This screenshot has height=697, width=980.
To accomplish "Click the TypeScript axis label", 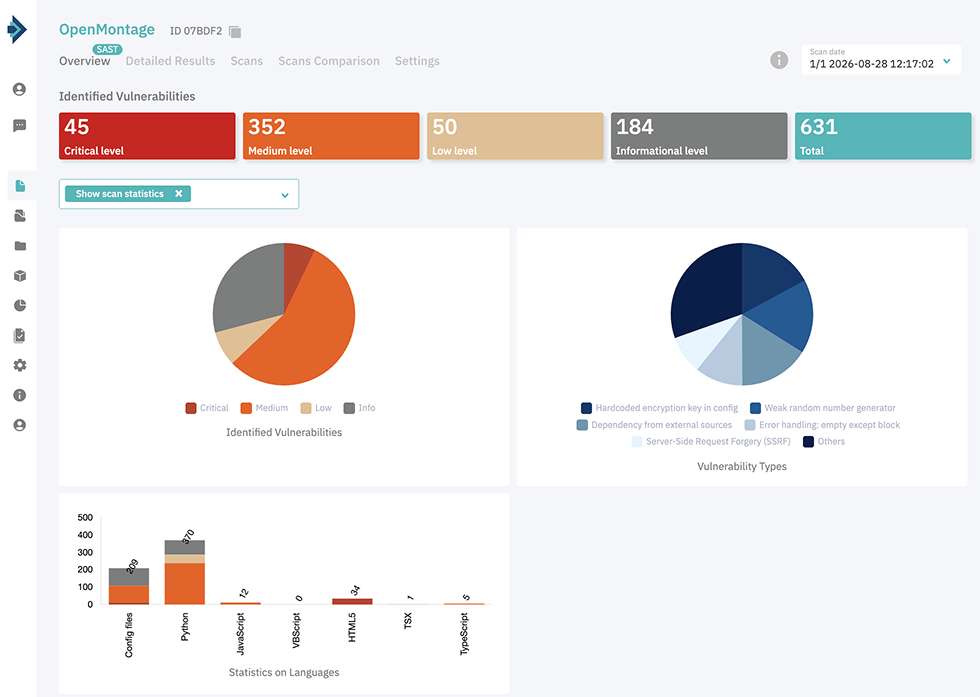I will [464, 634].
